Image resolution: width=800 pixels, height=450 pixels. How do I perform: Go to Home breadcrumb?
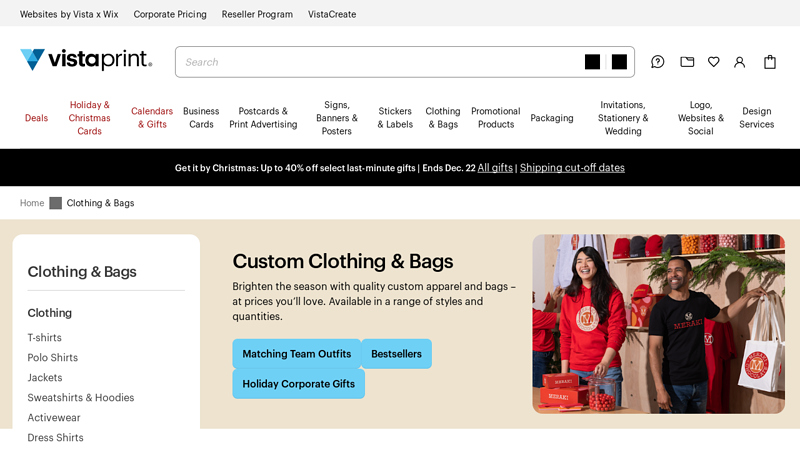[32, 203]
